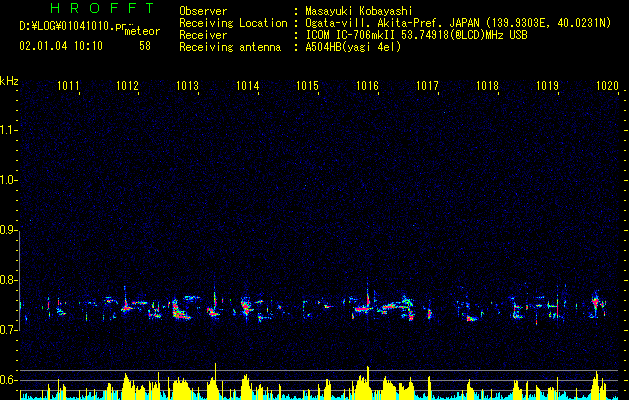Click the 1020 time marker
This screenshot has width=629, height=400.
pyautogui.click(x=607, y=86)
